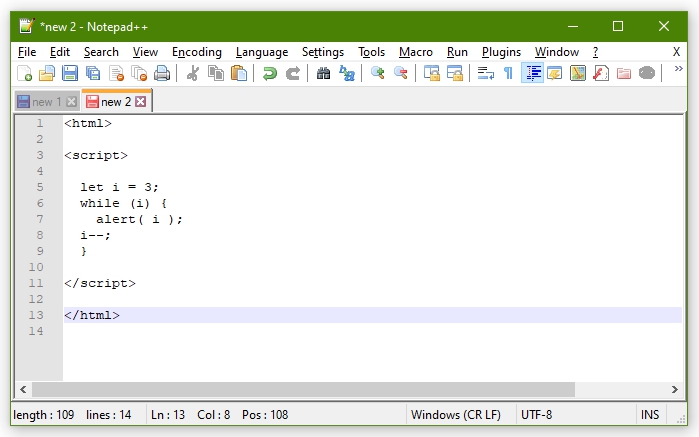Click the horizontal scrollbar right arrow
Image resolution: width=699 pixels, height=437 pixels.
click(675, 390)
